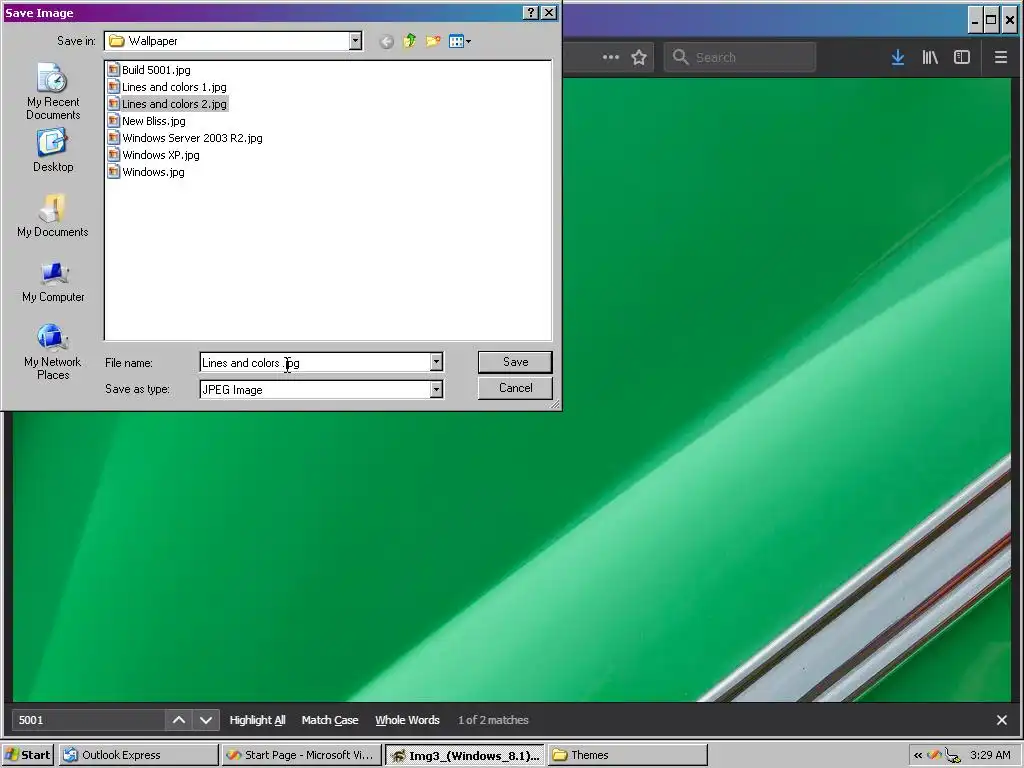Close the find bar
Viewport: 1024px width, 768px height.
pyautogui.click(x=1002, y=720)
